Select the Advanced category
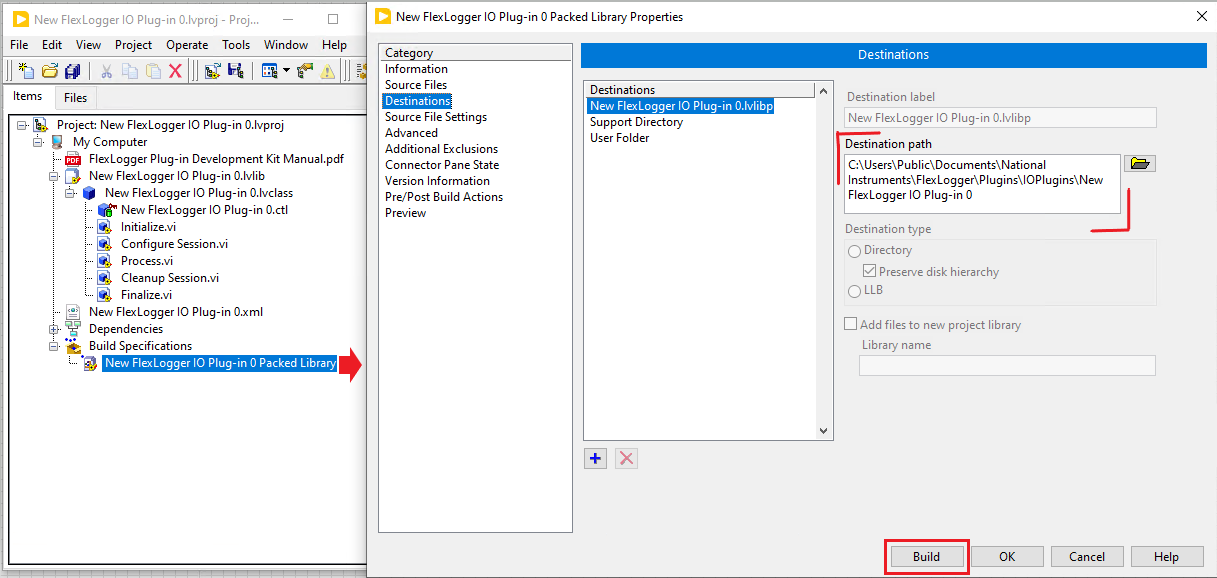This screenshot has width=1217, height=578. click(x=411, y=133)
